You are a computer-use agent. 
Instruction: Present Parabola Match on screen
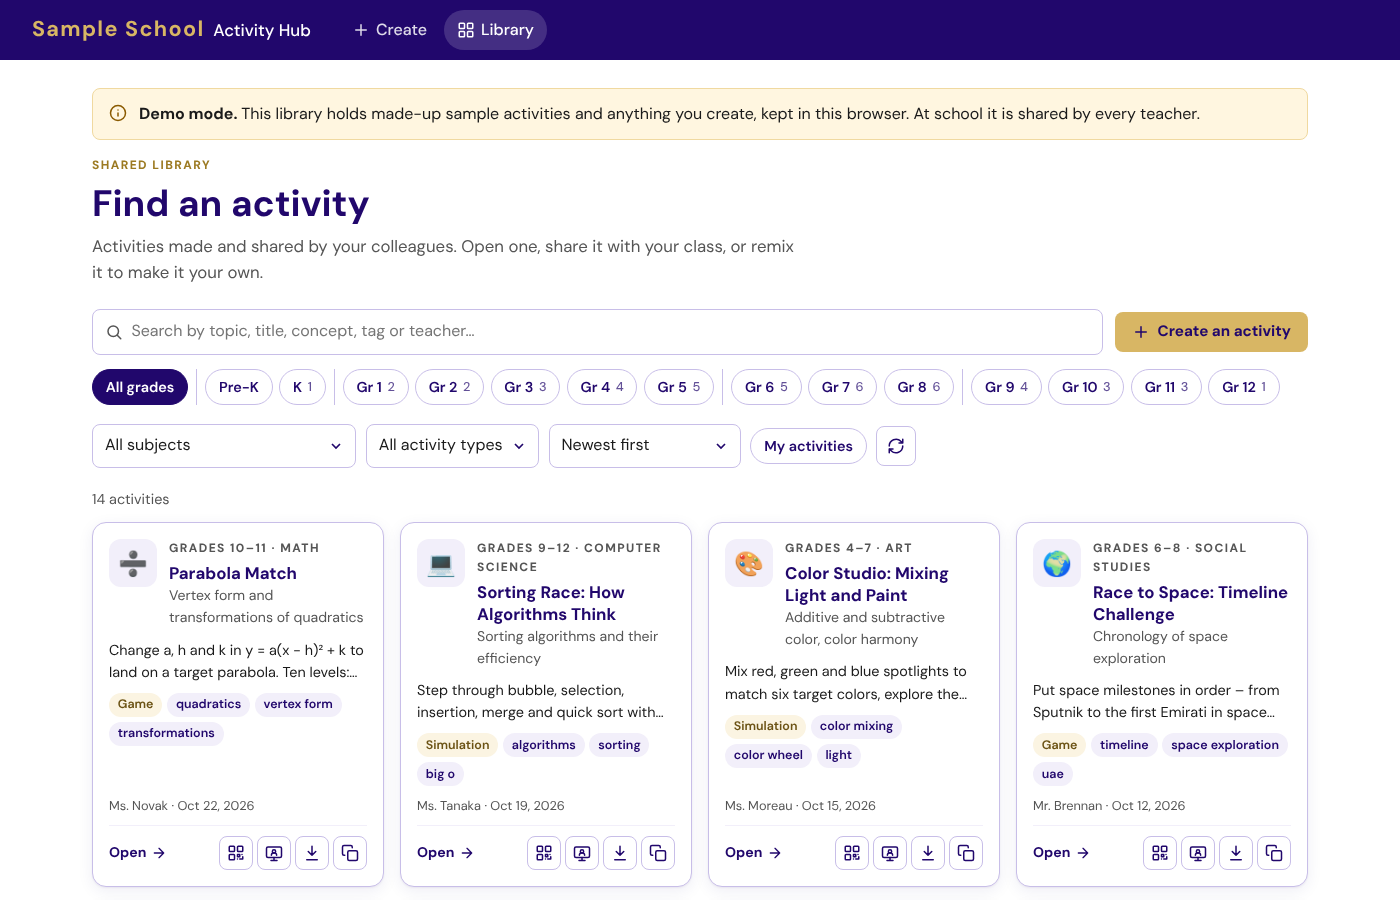tap(274, 853)
